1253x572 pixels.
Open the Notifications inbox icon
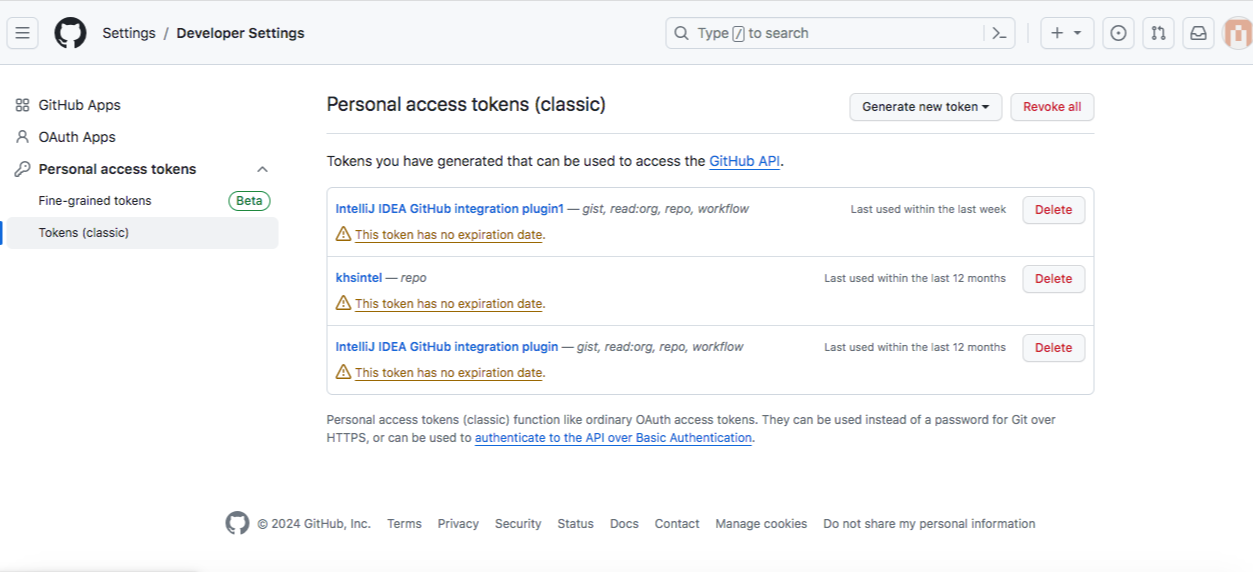[x=1198, y=33]
